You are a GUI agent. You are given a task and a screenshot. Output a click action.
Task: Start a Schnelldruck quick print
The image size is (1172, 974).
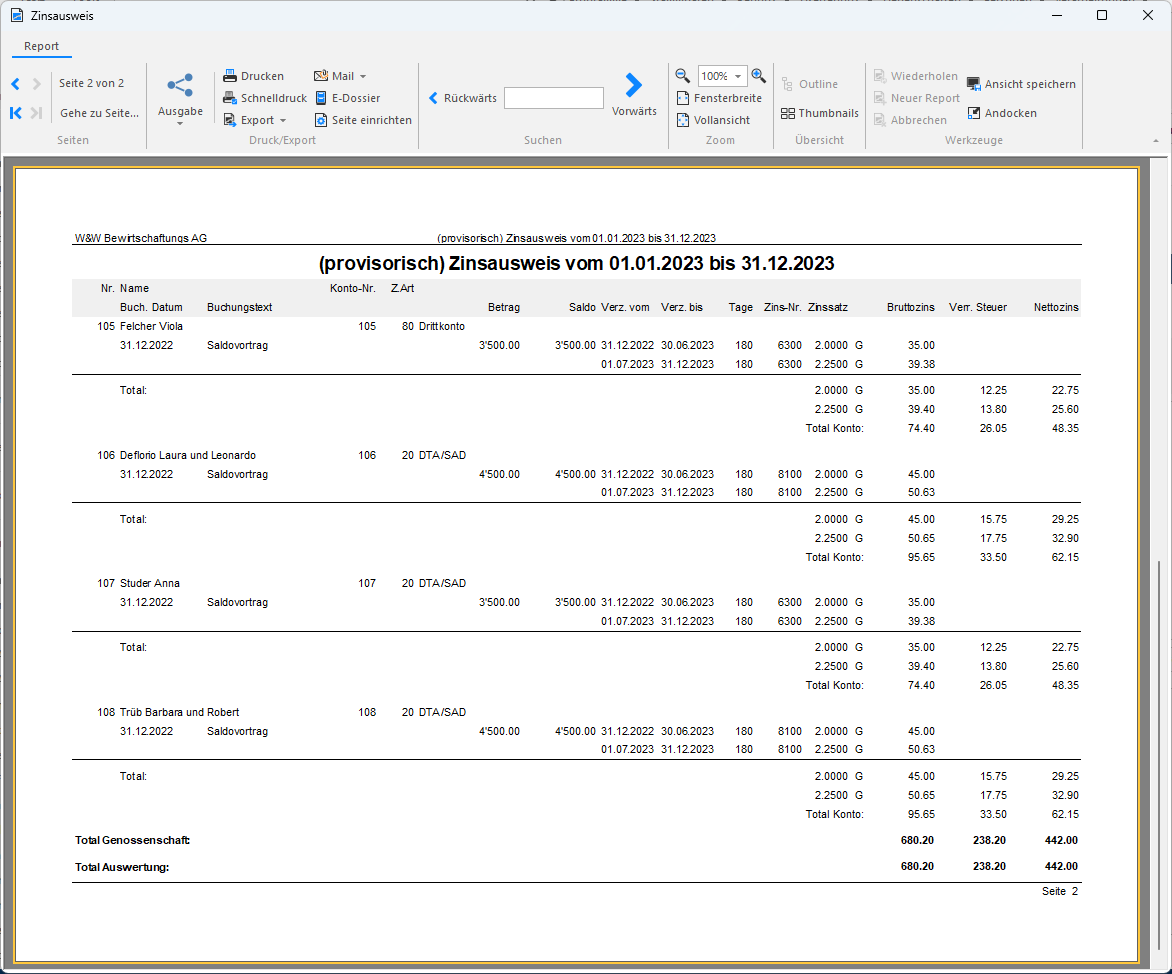(x=265, y=98)
